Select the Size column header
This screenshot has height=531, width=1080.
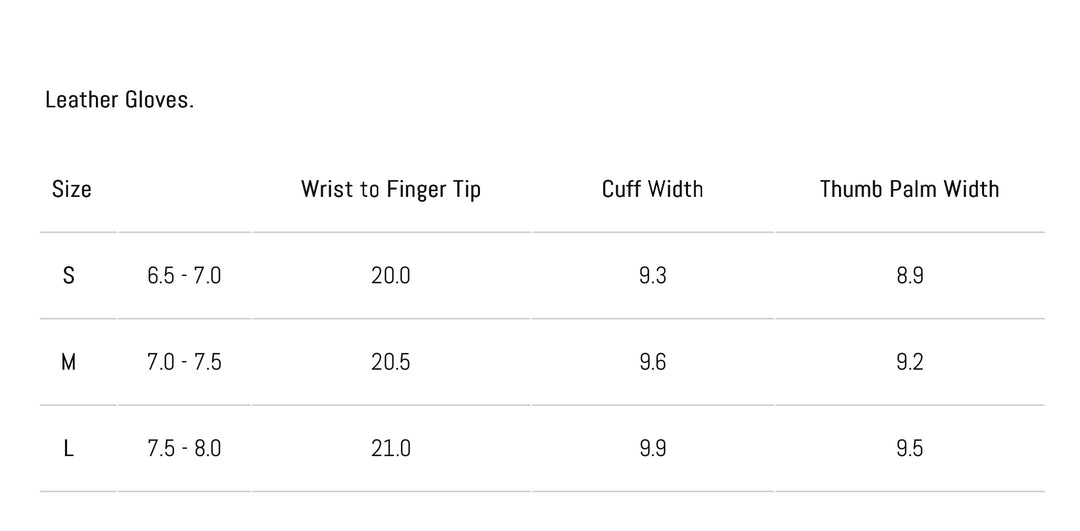[x=72, y=189]
